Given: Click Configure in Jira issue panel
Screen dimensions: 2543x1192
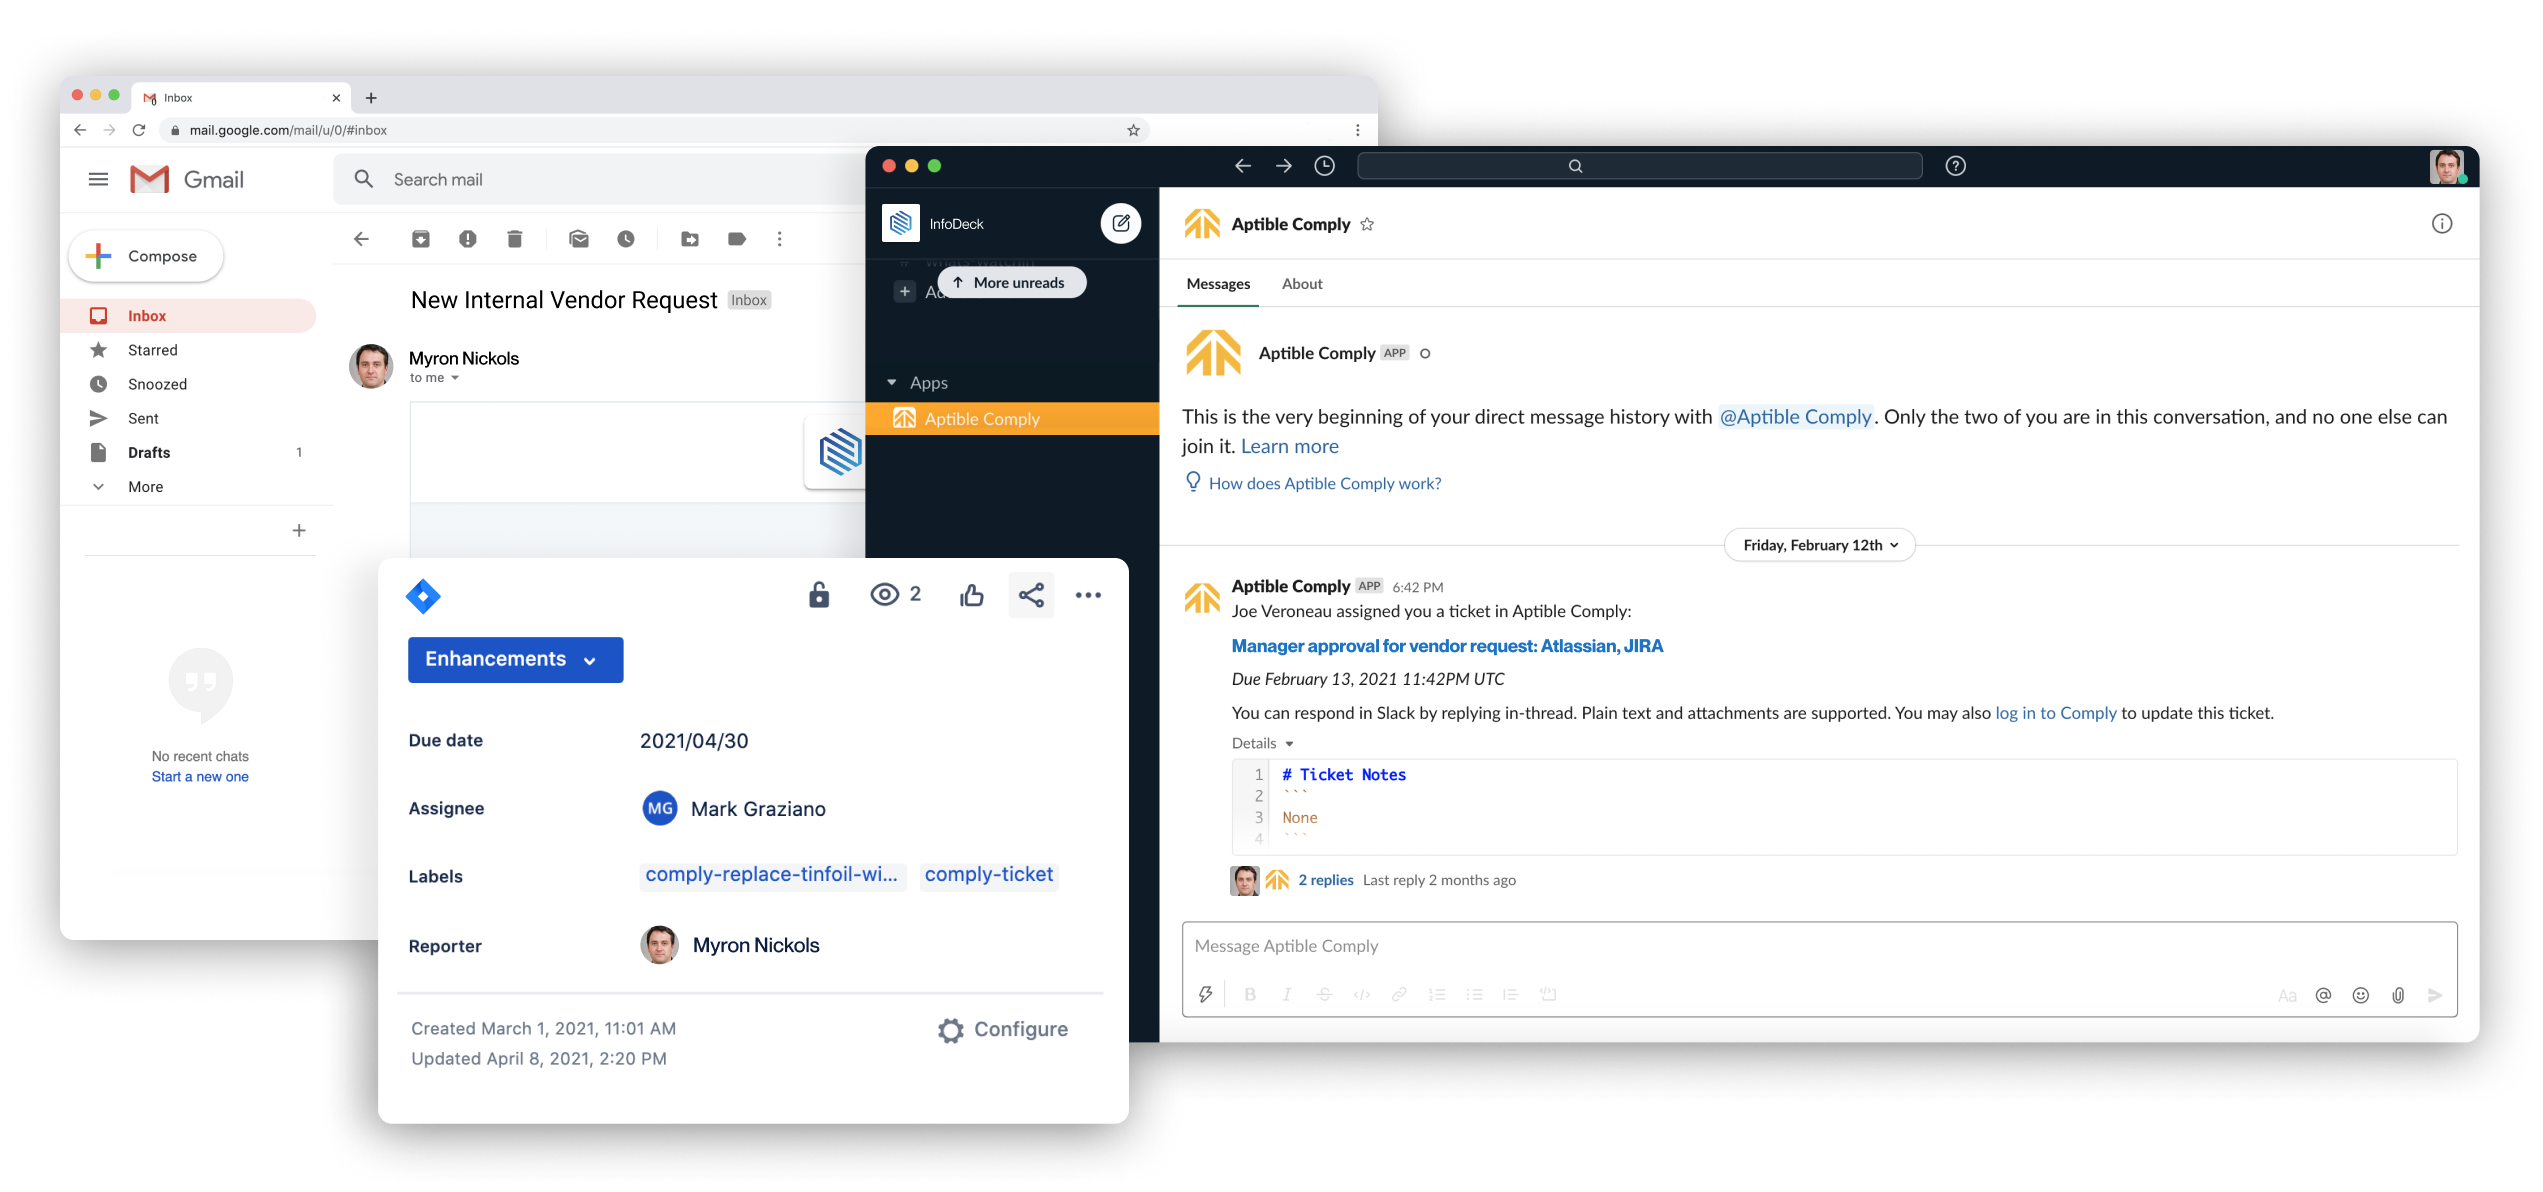Looking at the screenshot, I should 1003,1030.
